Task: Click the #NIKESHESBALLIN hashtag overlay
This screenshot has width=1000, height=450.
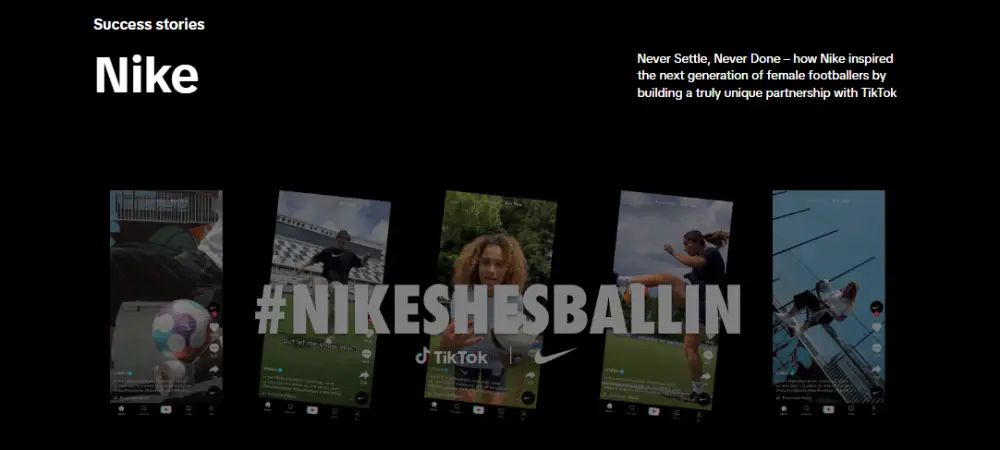Action: (x=498, y=310)
